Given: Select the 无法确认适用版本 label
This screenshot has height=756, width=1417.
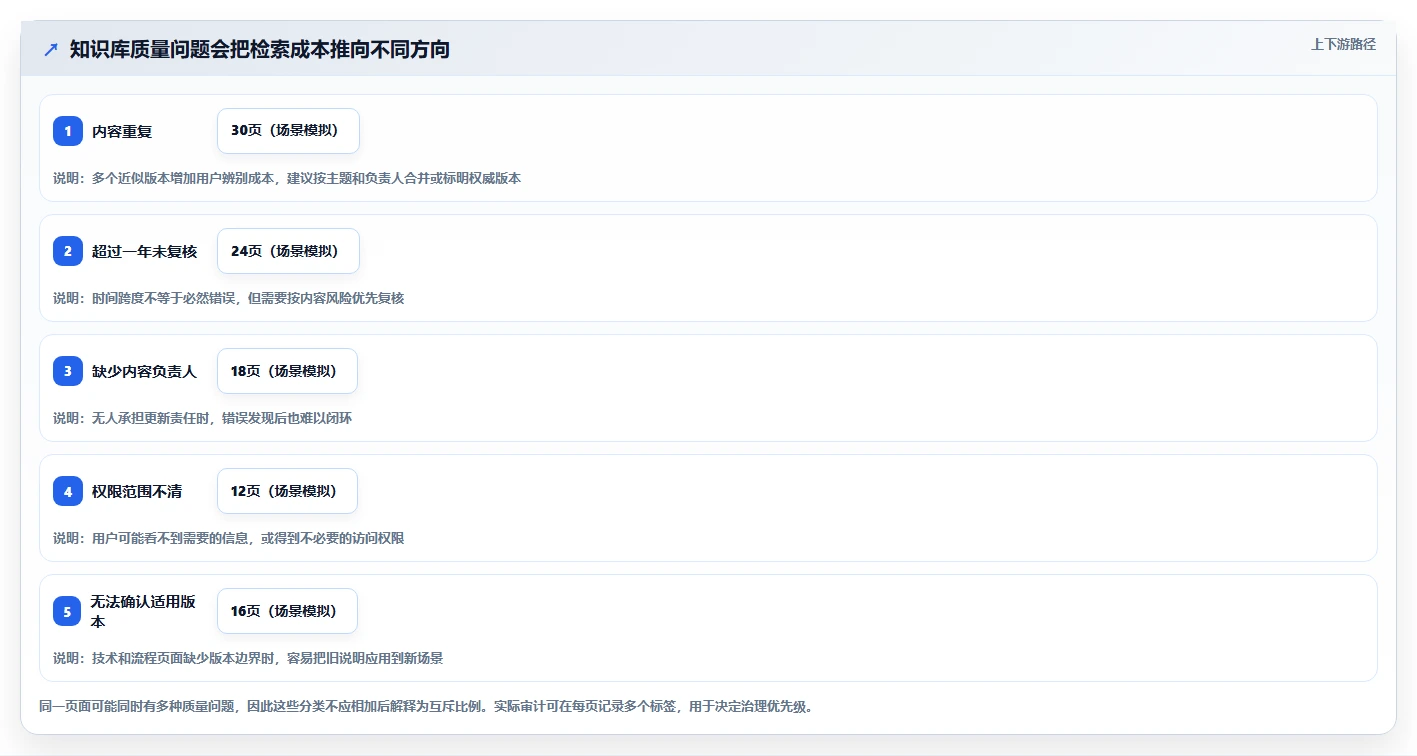Looking at the screenshot, I should (x=143, y=611).
